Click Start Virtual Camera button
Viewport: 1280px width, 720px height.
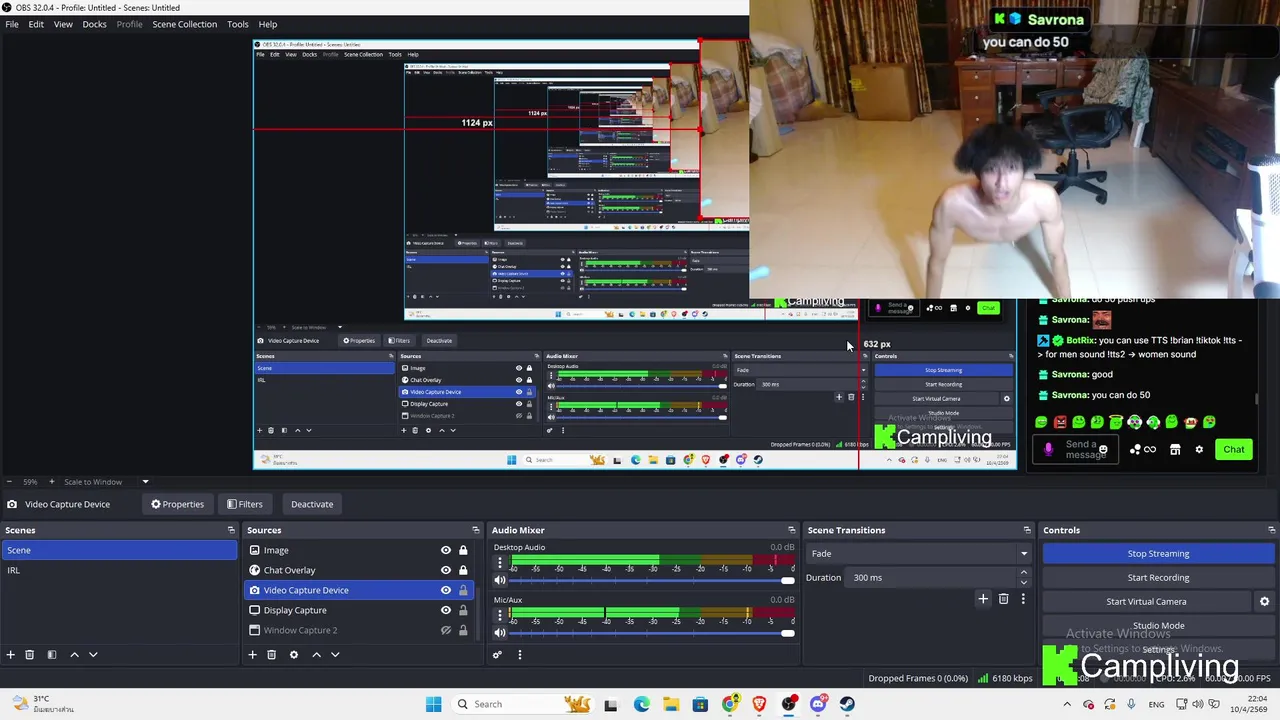pos(1146,602)
